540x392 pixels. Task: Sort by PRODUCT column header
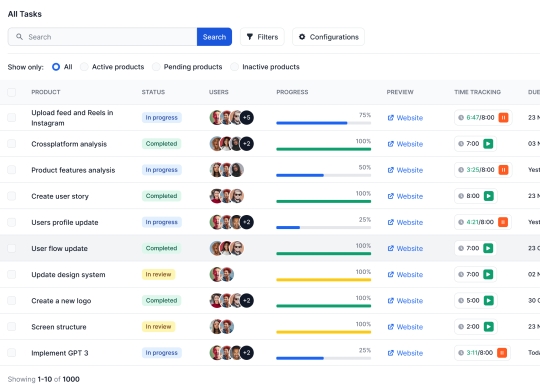click(x=46, y=92)
